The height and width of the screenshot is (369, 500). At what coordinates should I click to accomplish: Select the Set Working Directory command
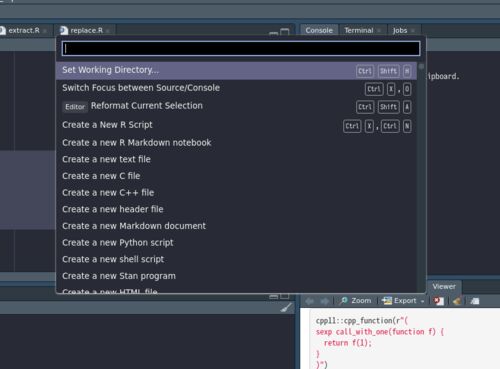tap(236, 71)
